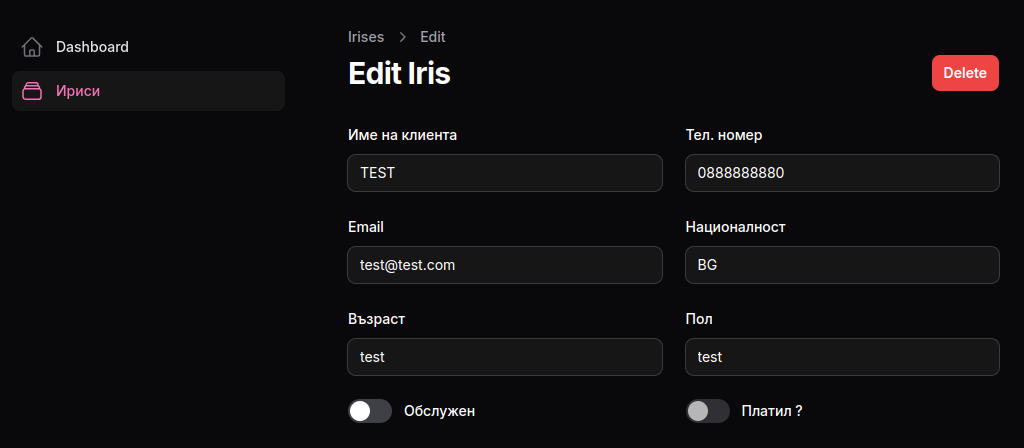Focus the Националност field showing BG
1024x448 pixels.
tap(842, 265)
